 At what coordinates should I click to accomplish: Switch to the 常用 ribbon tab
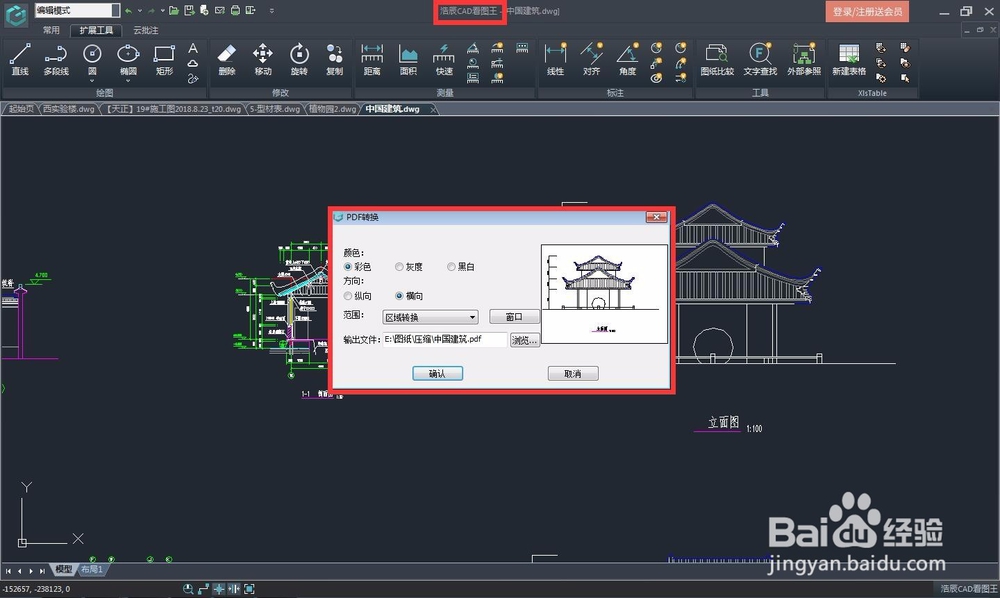tap(51, 30)
